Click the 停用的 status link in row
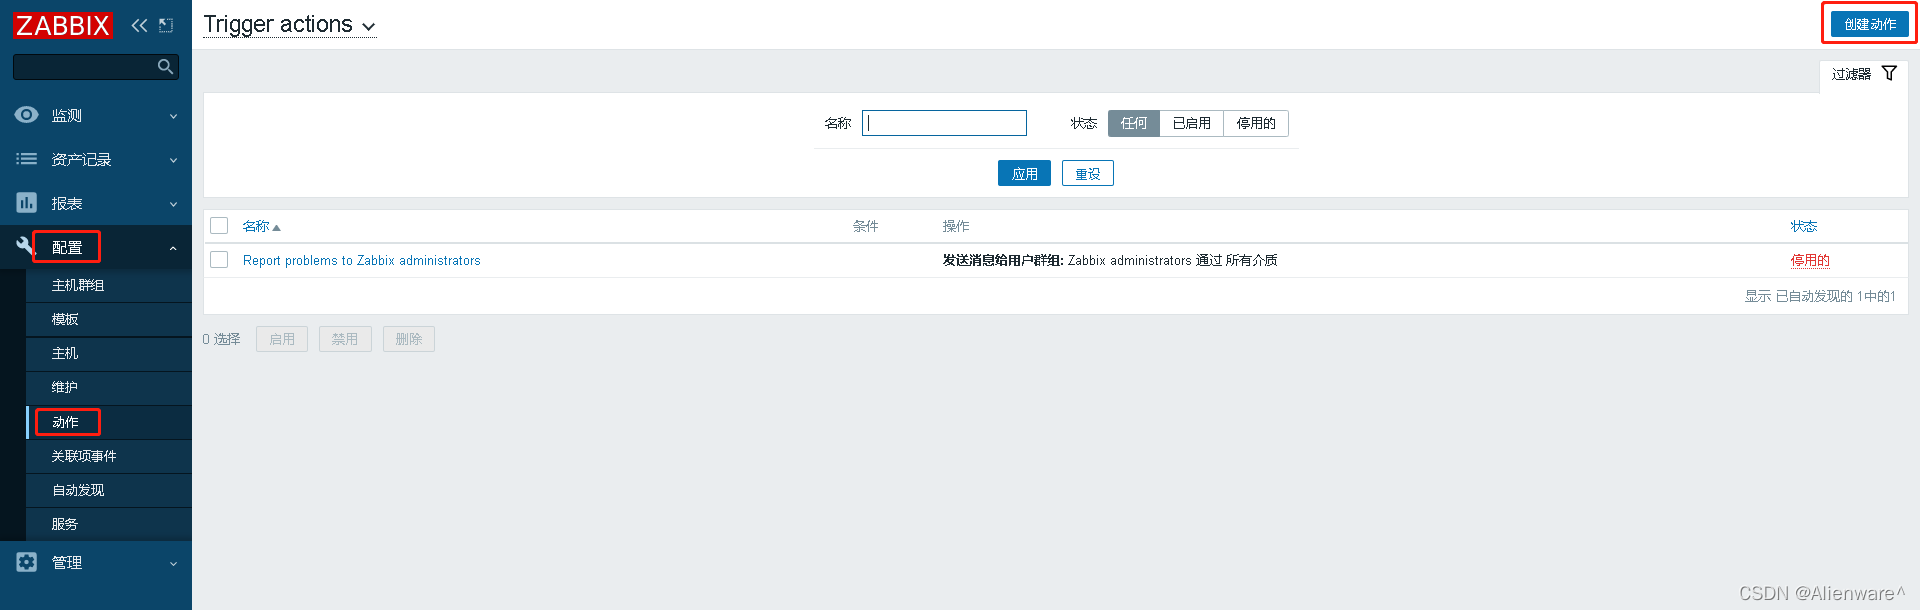 coord(1810,260)
